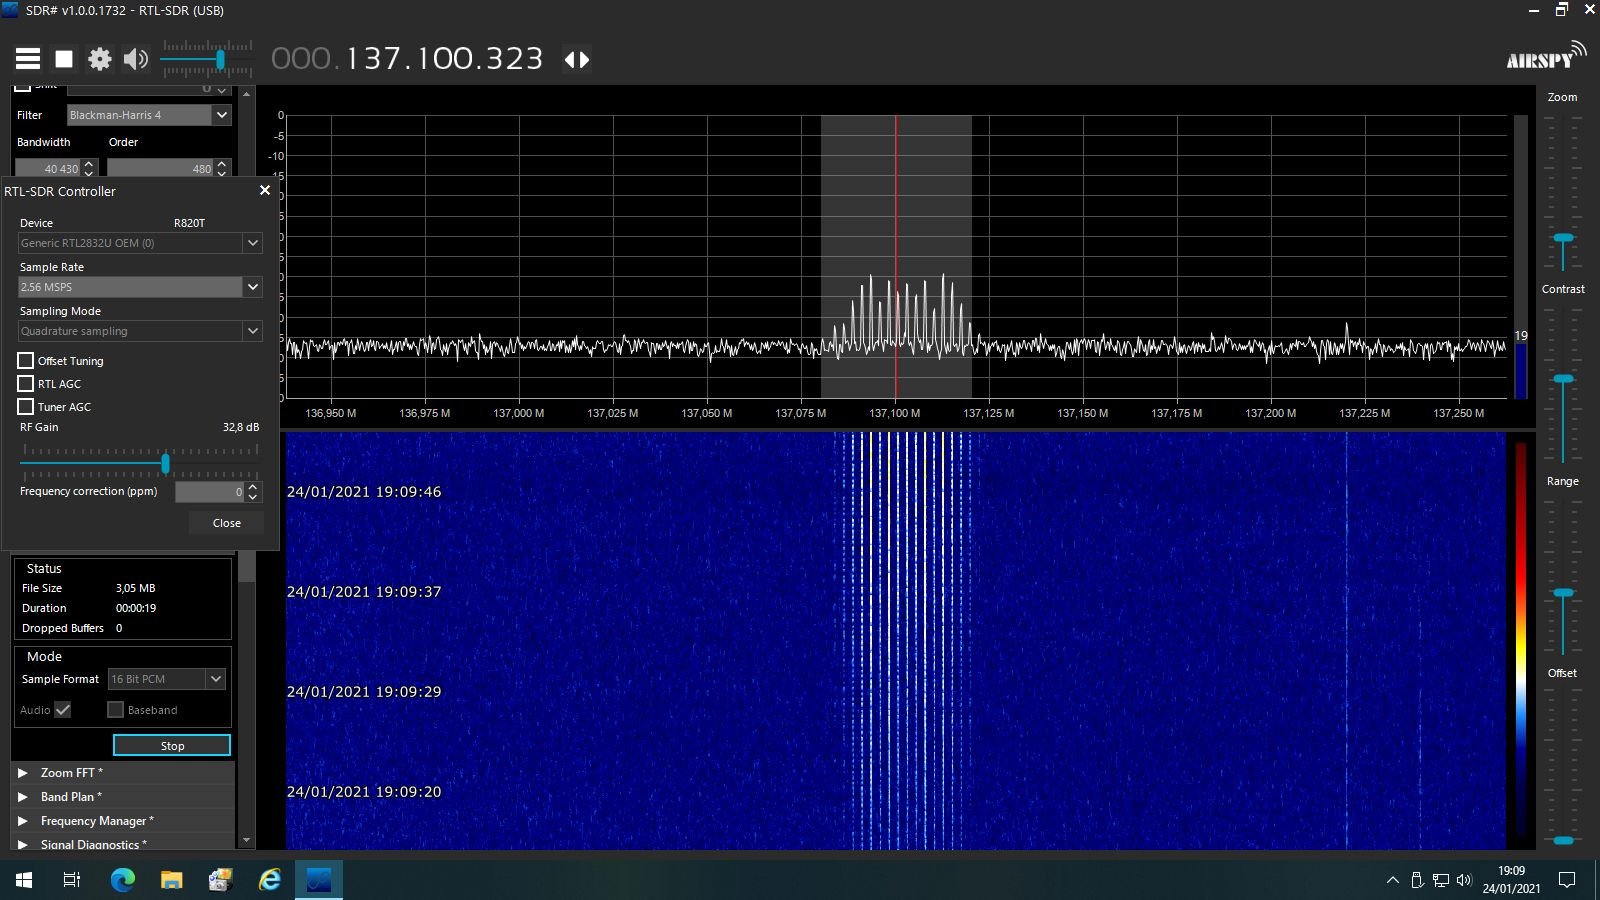
Task: Enable the RTL AGC checkbox
Action: 26,384
